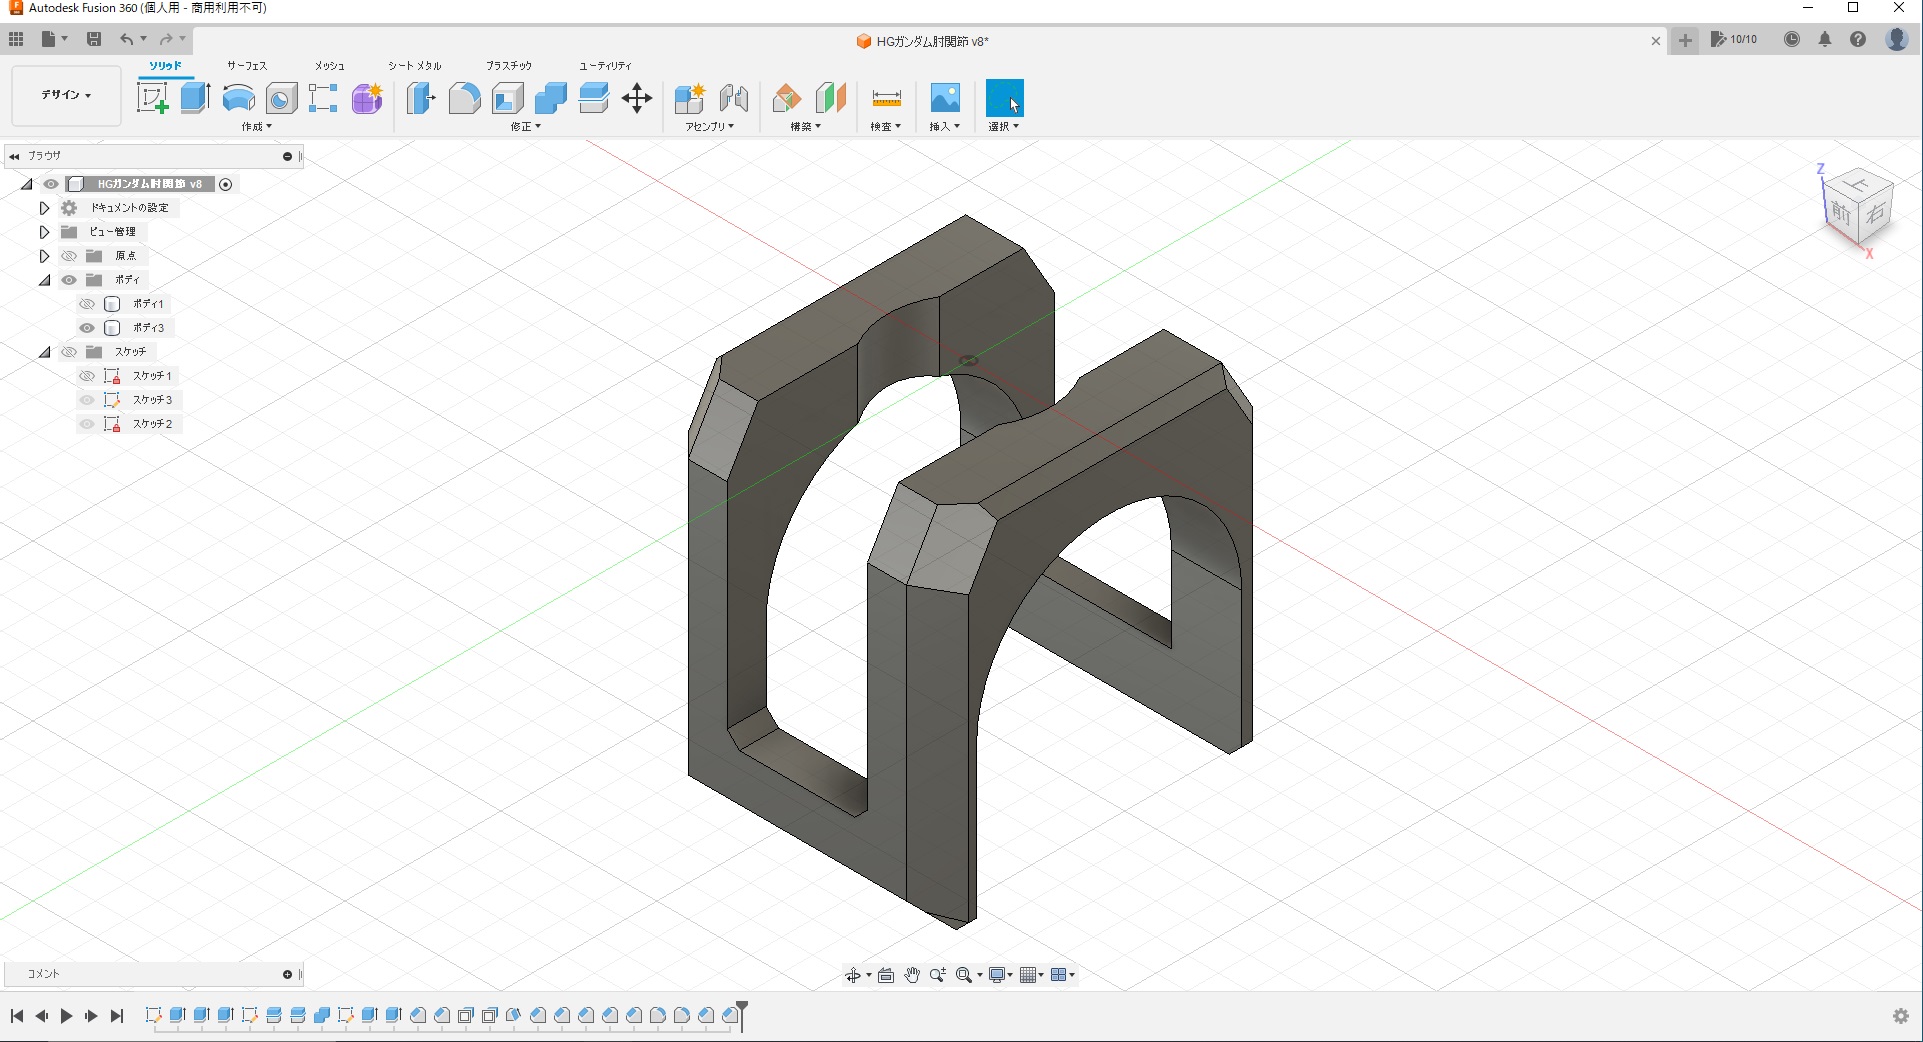Expand the ドキュメントの設定 tree node
1923x1042 pixels.
point(44,208)
